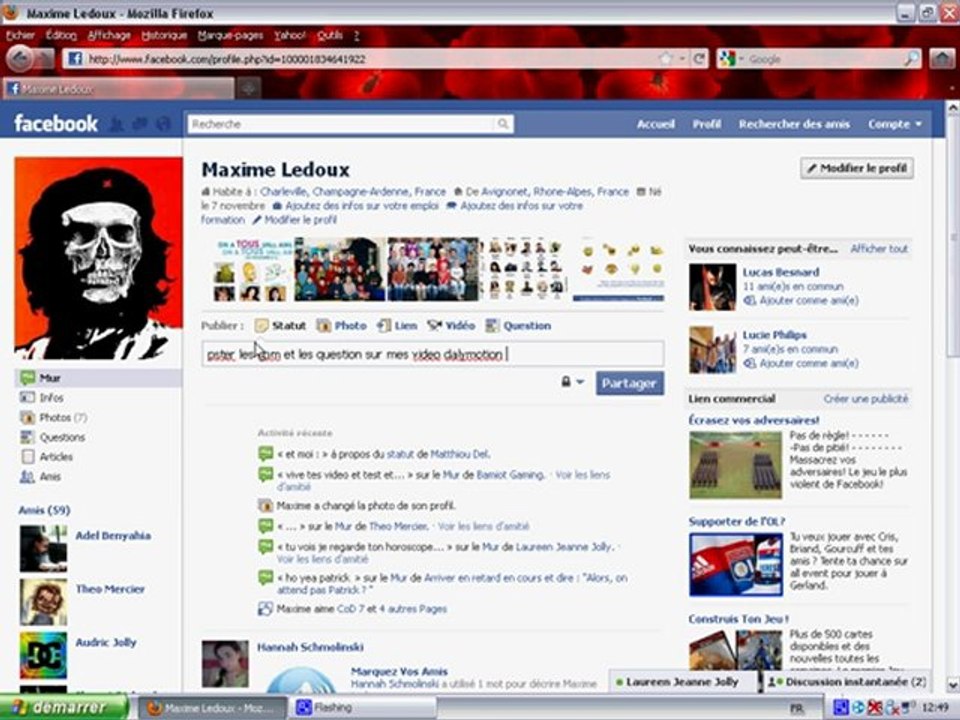Open notifications globe icon
Viewport: 960px width, 720px height.
pos(163,124)
